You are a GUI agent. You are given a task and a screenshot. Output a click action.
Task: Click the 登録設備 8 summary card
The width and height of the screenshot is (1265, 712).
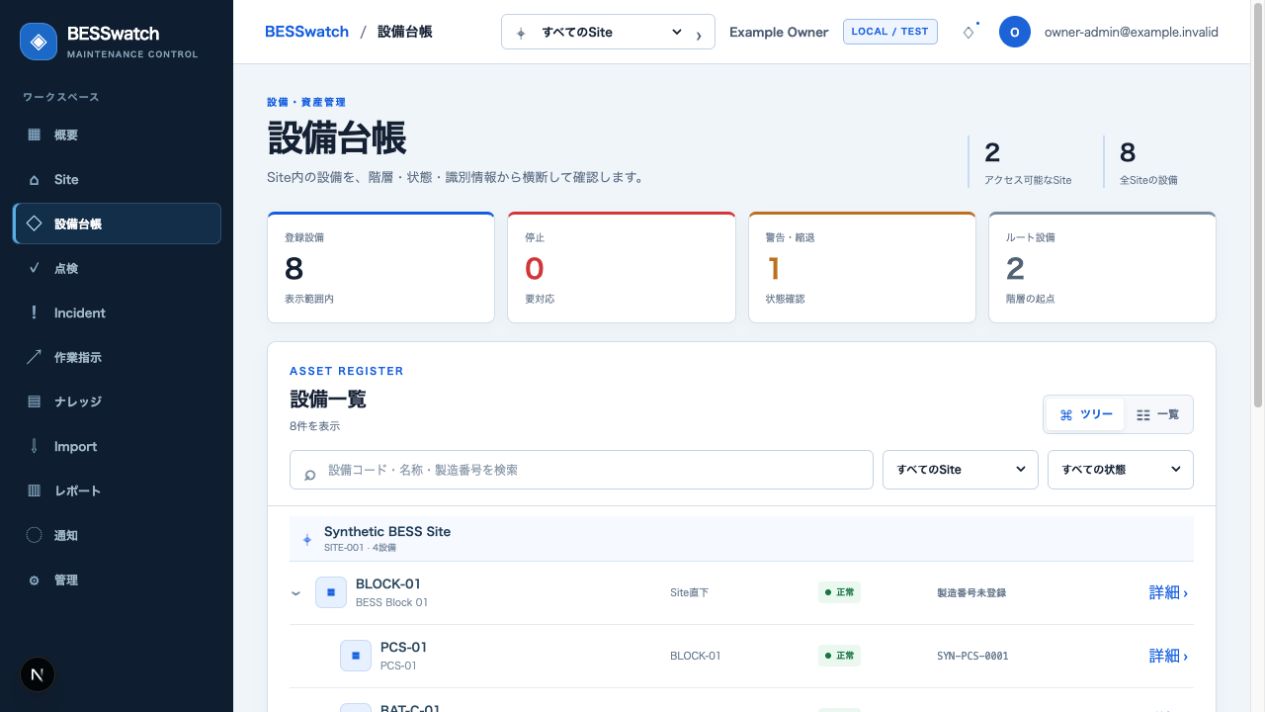(x=381, y=267)
